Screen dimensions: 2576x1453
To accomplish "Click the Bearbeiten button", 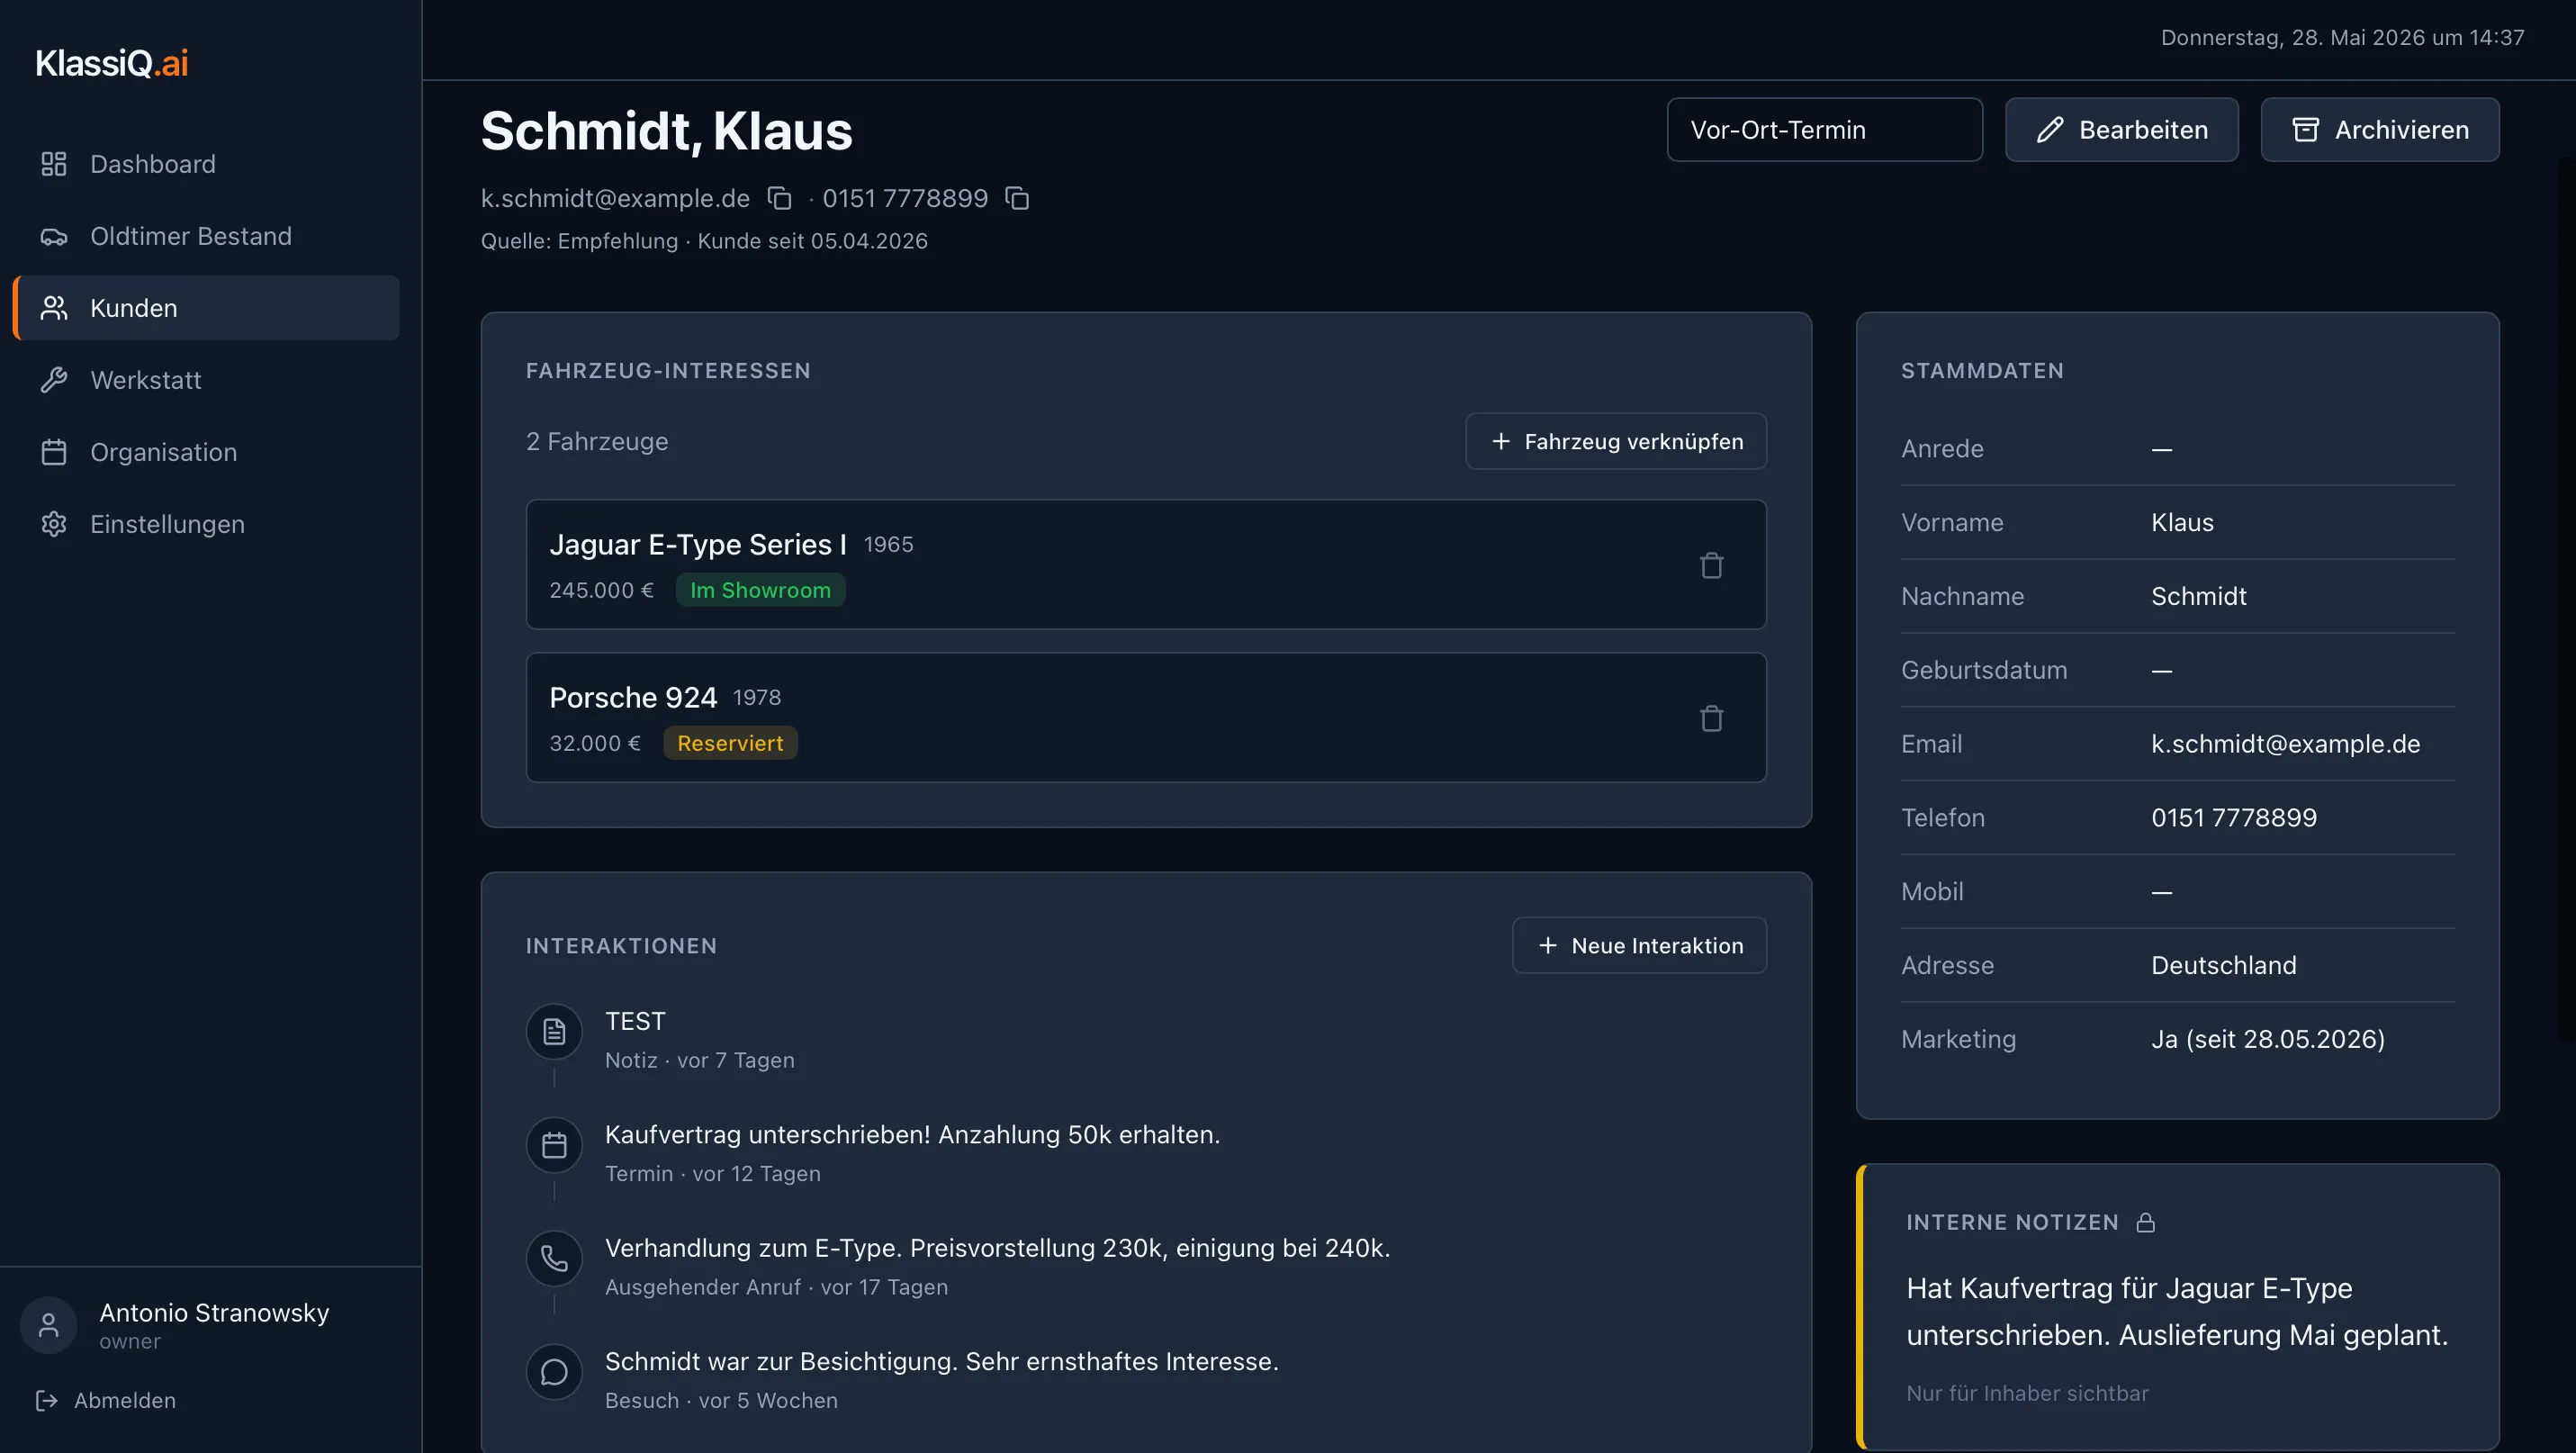I will click(2122, 130).
